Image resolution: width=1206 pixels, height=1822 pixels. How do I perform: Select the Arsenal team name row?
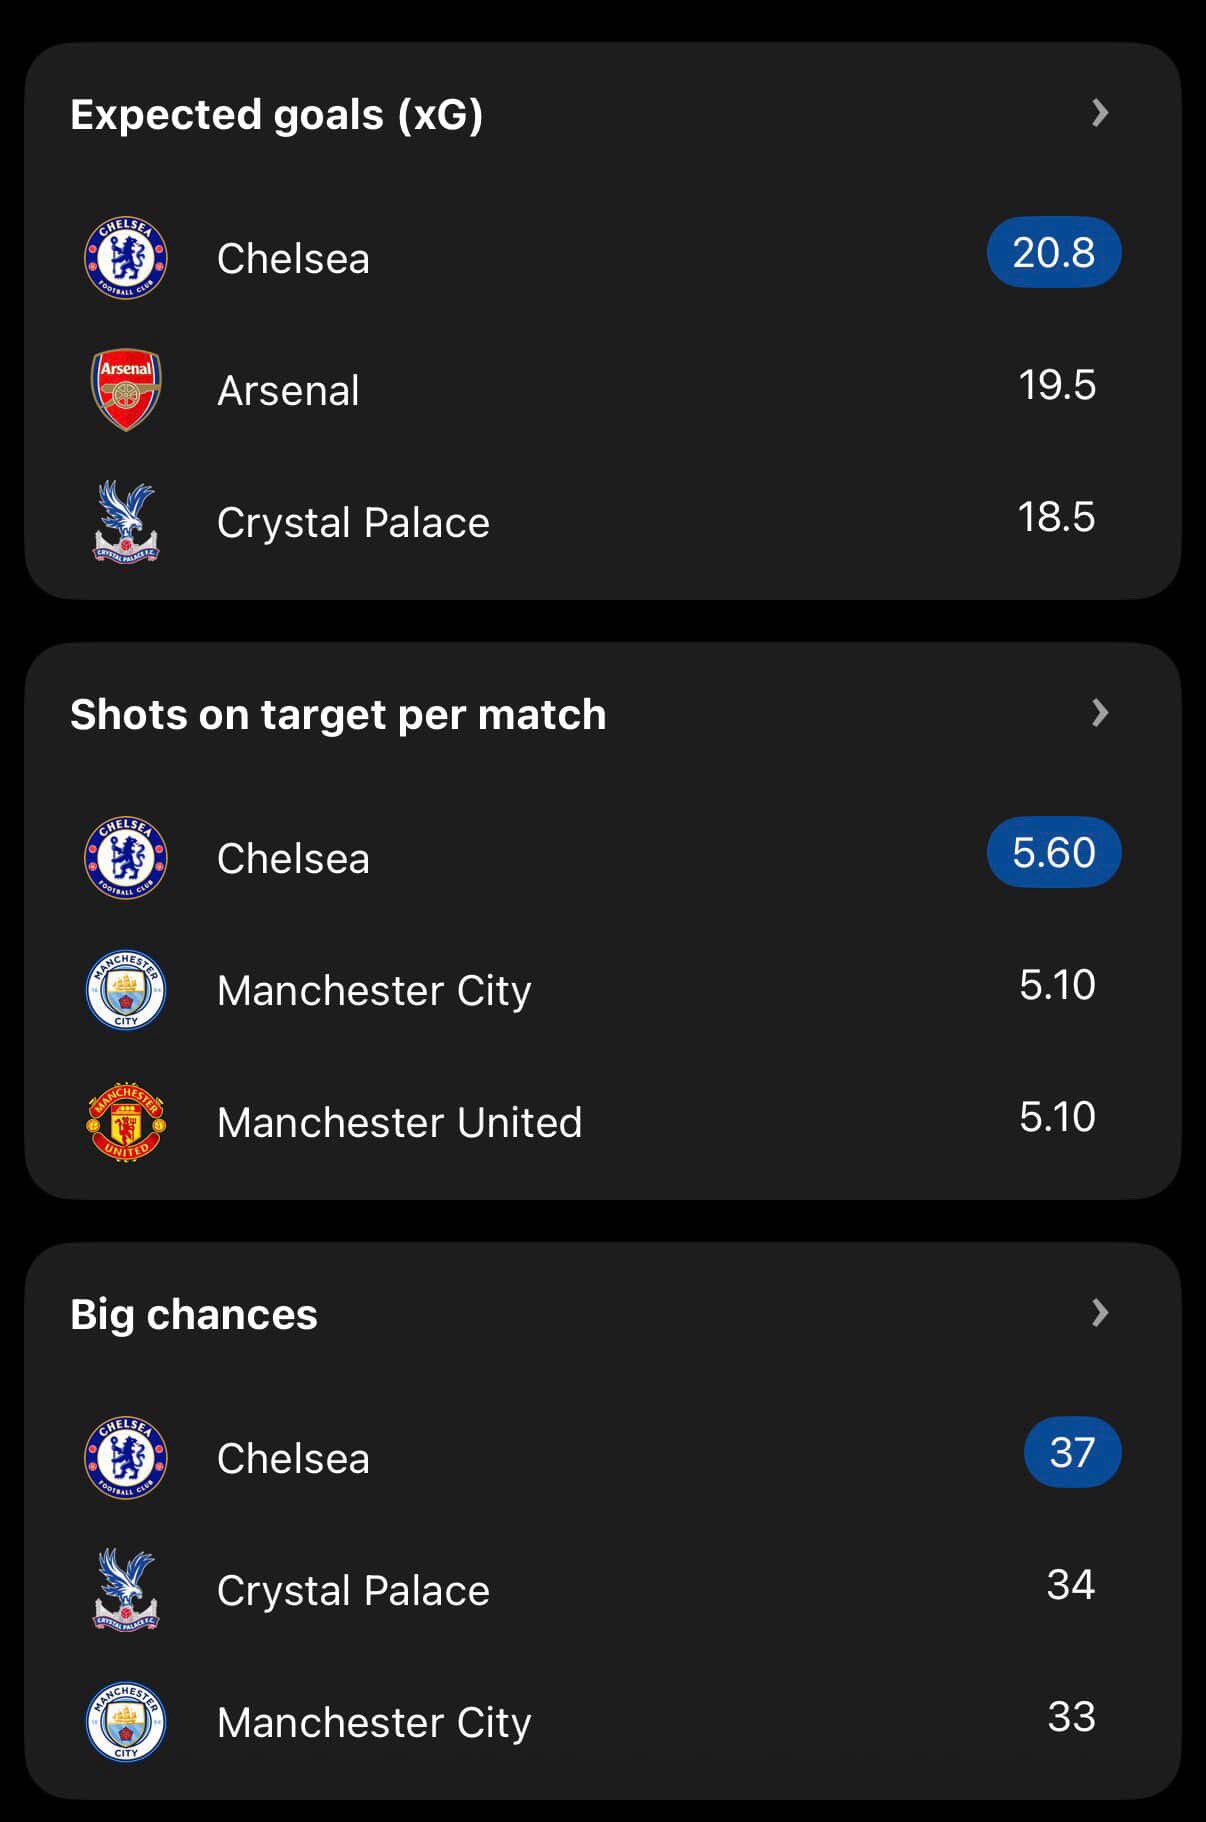tap(288, 391)
